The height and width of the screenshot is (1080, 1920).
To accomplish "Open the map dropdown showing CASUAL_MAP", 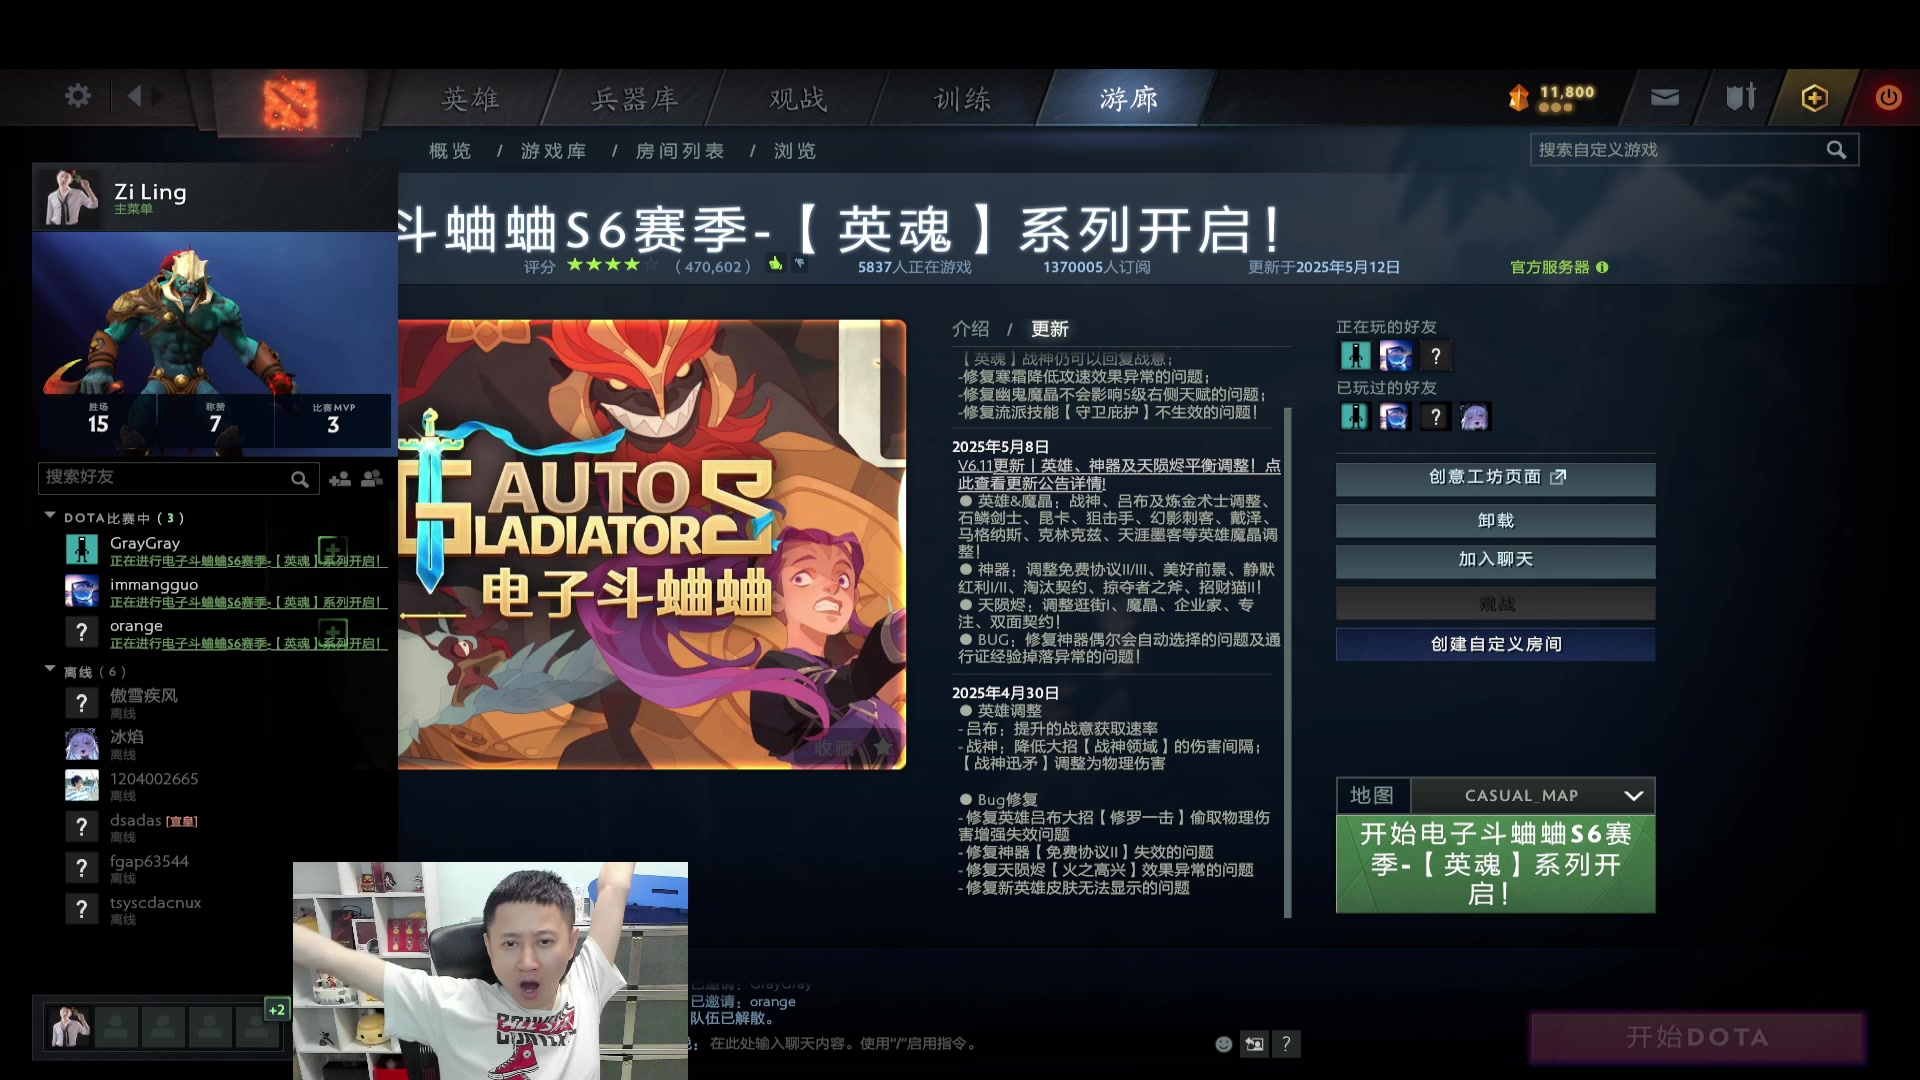I will tap(1532, 796).
